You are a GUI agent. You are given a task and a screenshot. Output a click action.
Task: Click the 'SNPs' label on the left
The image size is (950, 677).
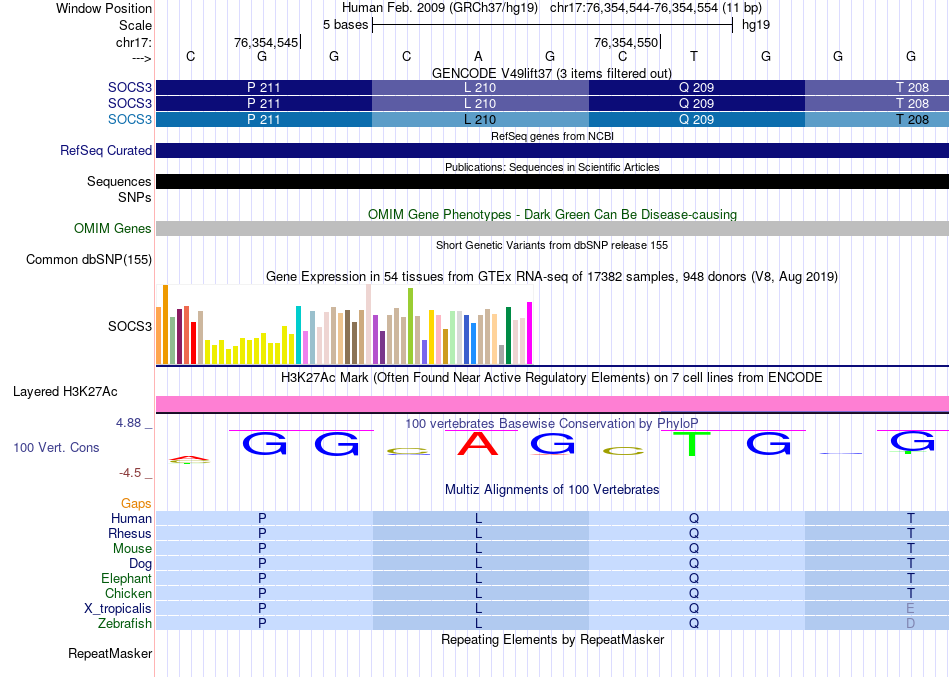click(x=135, y=198)
